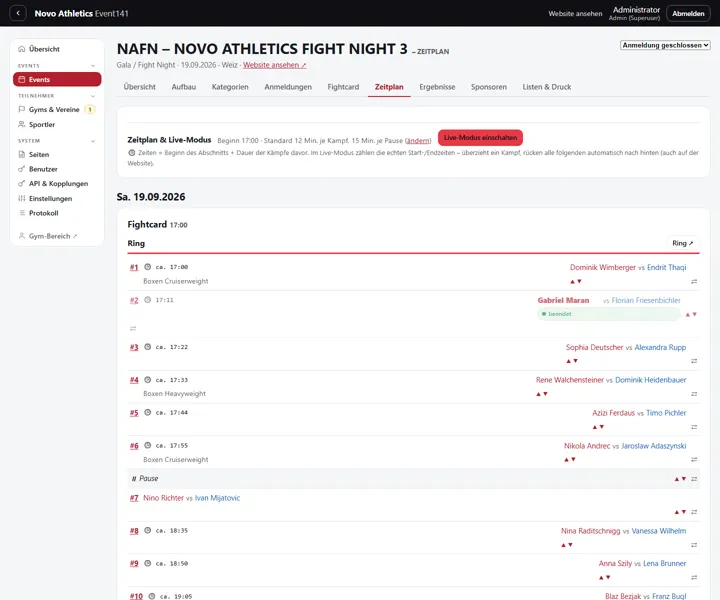
Task: Move fight #1 up with red arrow
Action: [x=572, y=281]
